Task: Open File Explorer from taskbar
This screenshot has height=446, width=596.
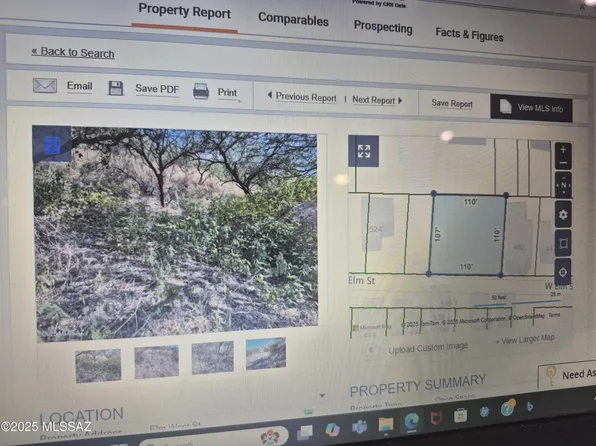Action: tap(385, 424)
